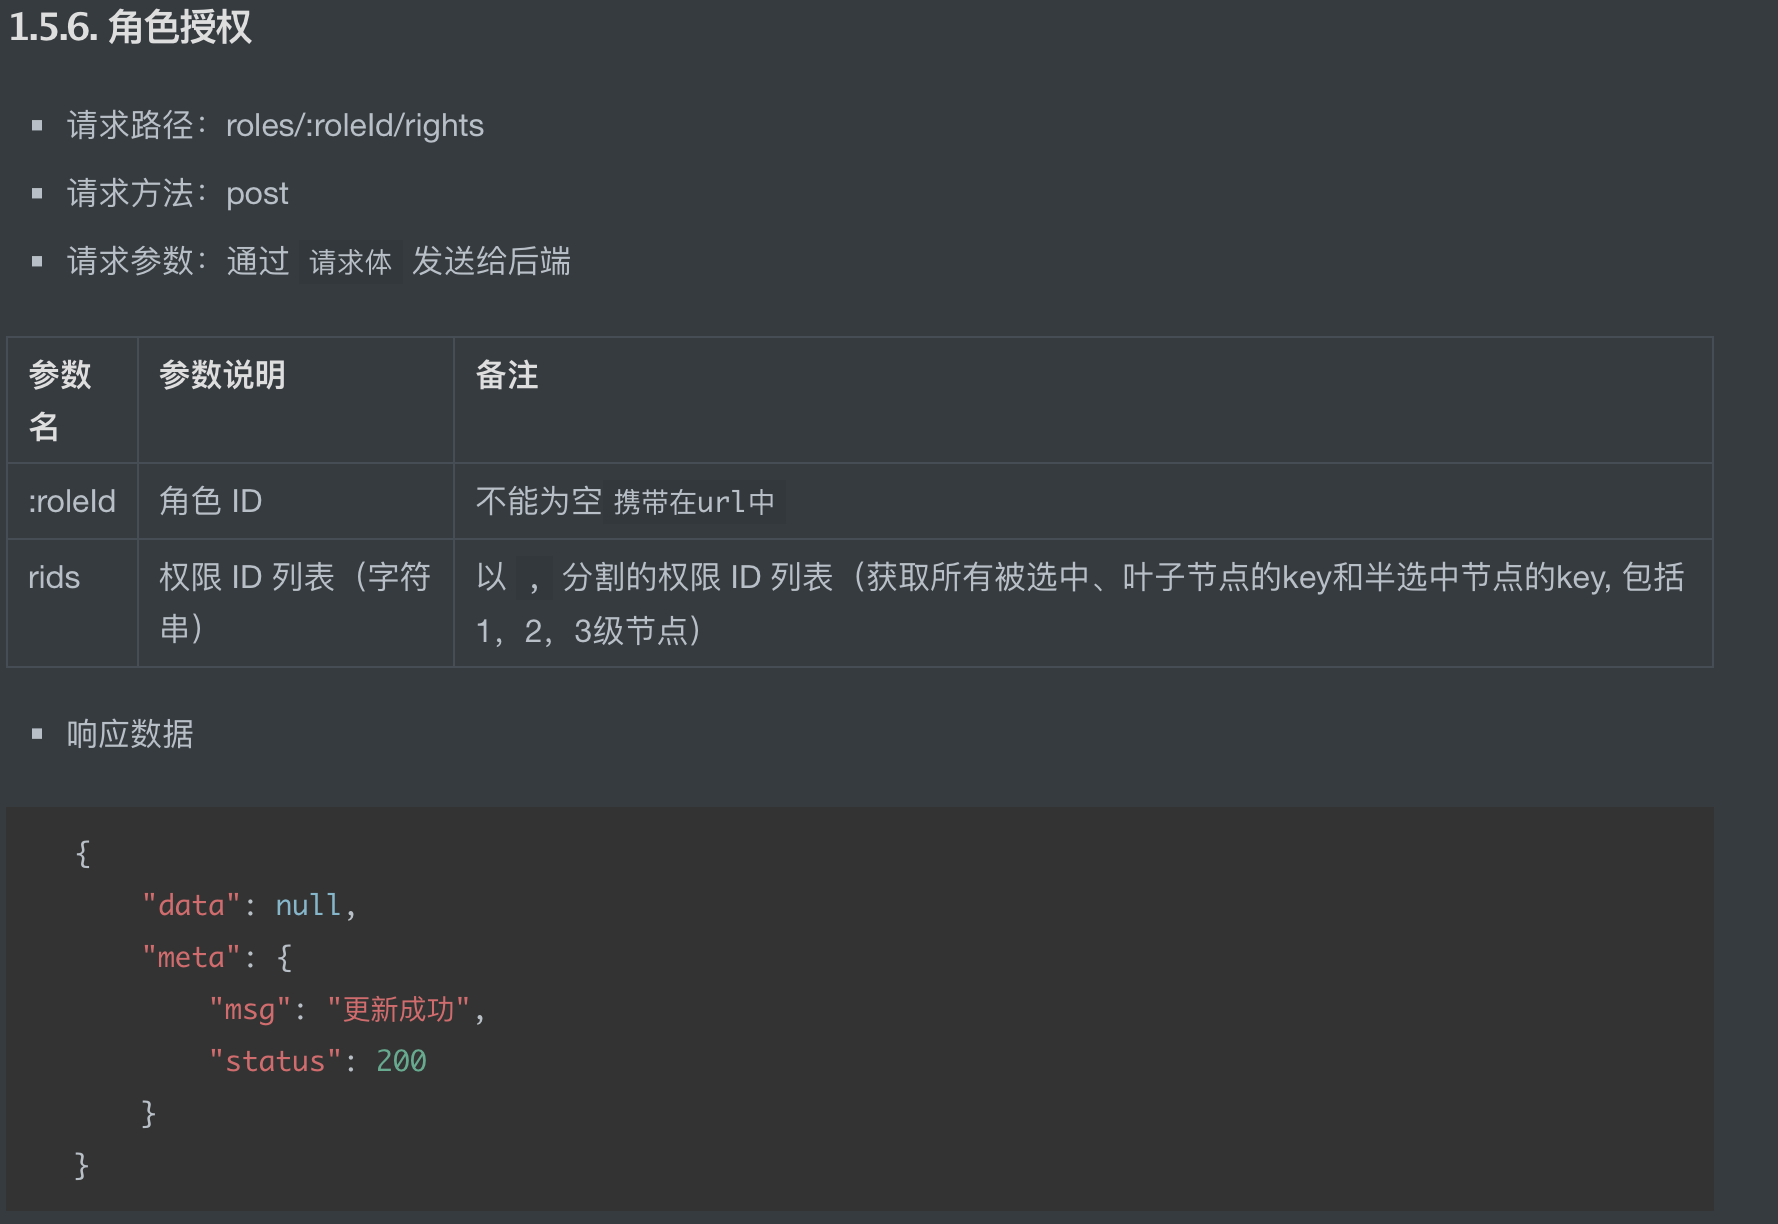The height and width of the screenshot is (1224, 1778).
Task: Click the rids remark about 分割的权限 ID 列表
Action: tap(1083, 603)
